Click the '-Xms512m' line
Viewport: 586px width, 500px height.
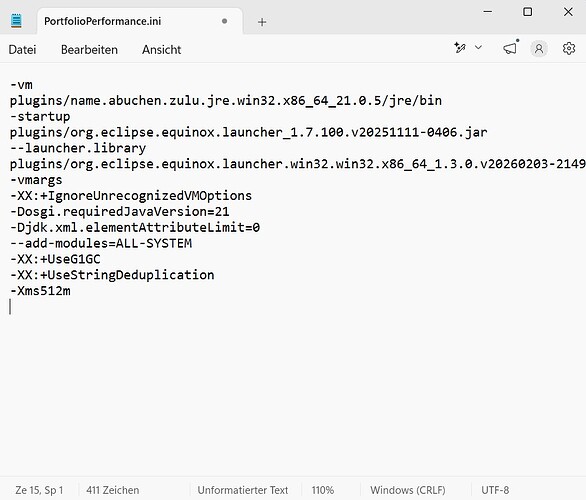(40, 291)
